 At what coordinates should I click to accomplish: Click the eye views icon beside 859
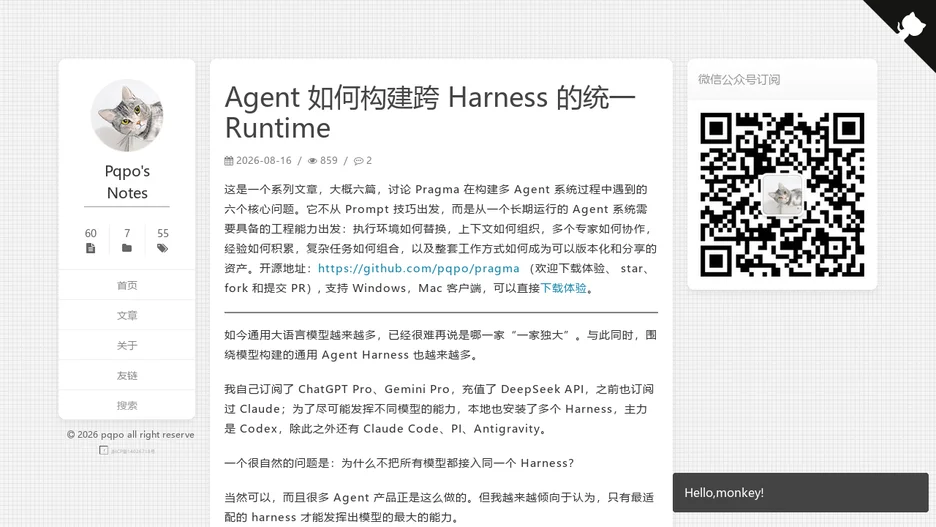312,161
